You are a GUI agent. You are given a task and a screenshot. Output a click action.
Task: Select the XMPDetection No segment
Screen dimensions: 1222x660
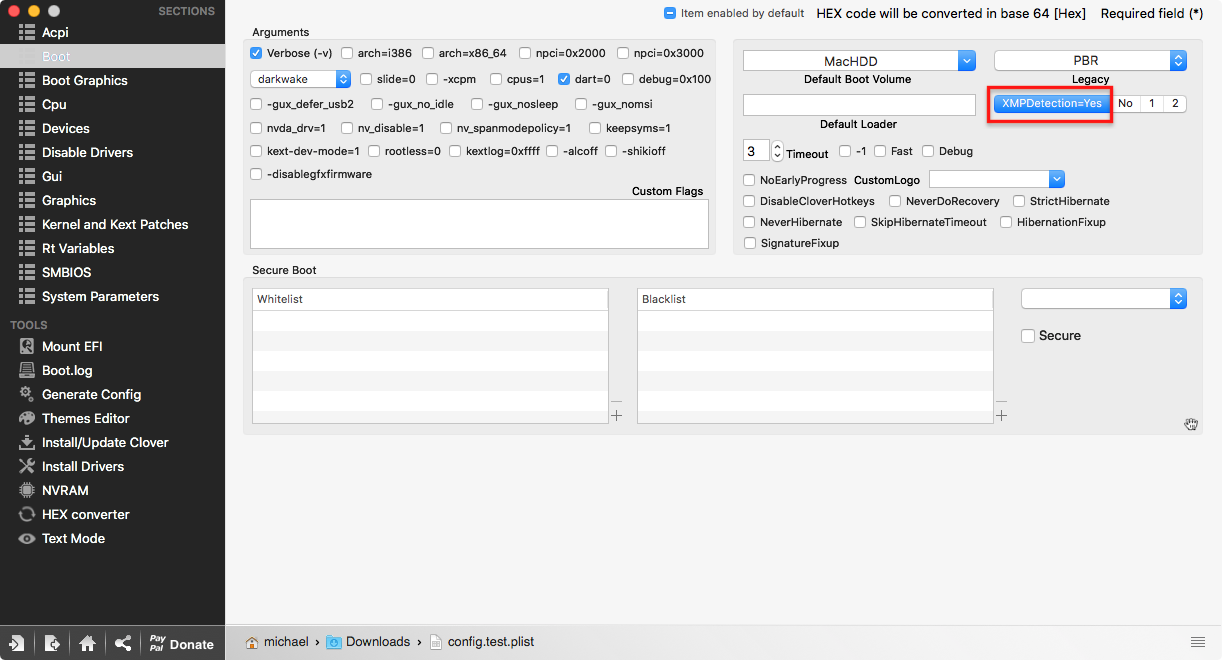[x=1125, y=103]
